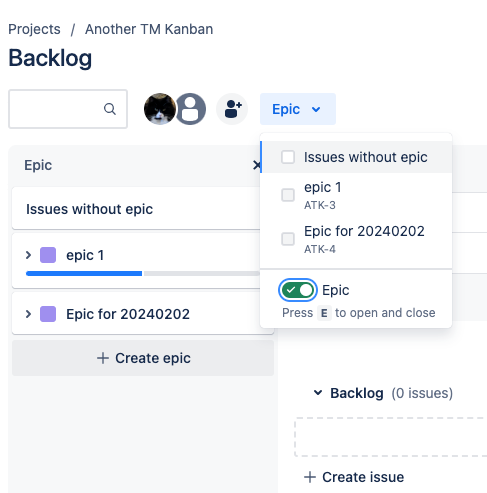Click the Backlog (0 issues) label
This screenshot has width=487, height=493.
[392, 393]
